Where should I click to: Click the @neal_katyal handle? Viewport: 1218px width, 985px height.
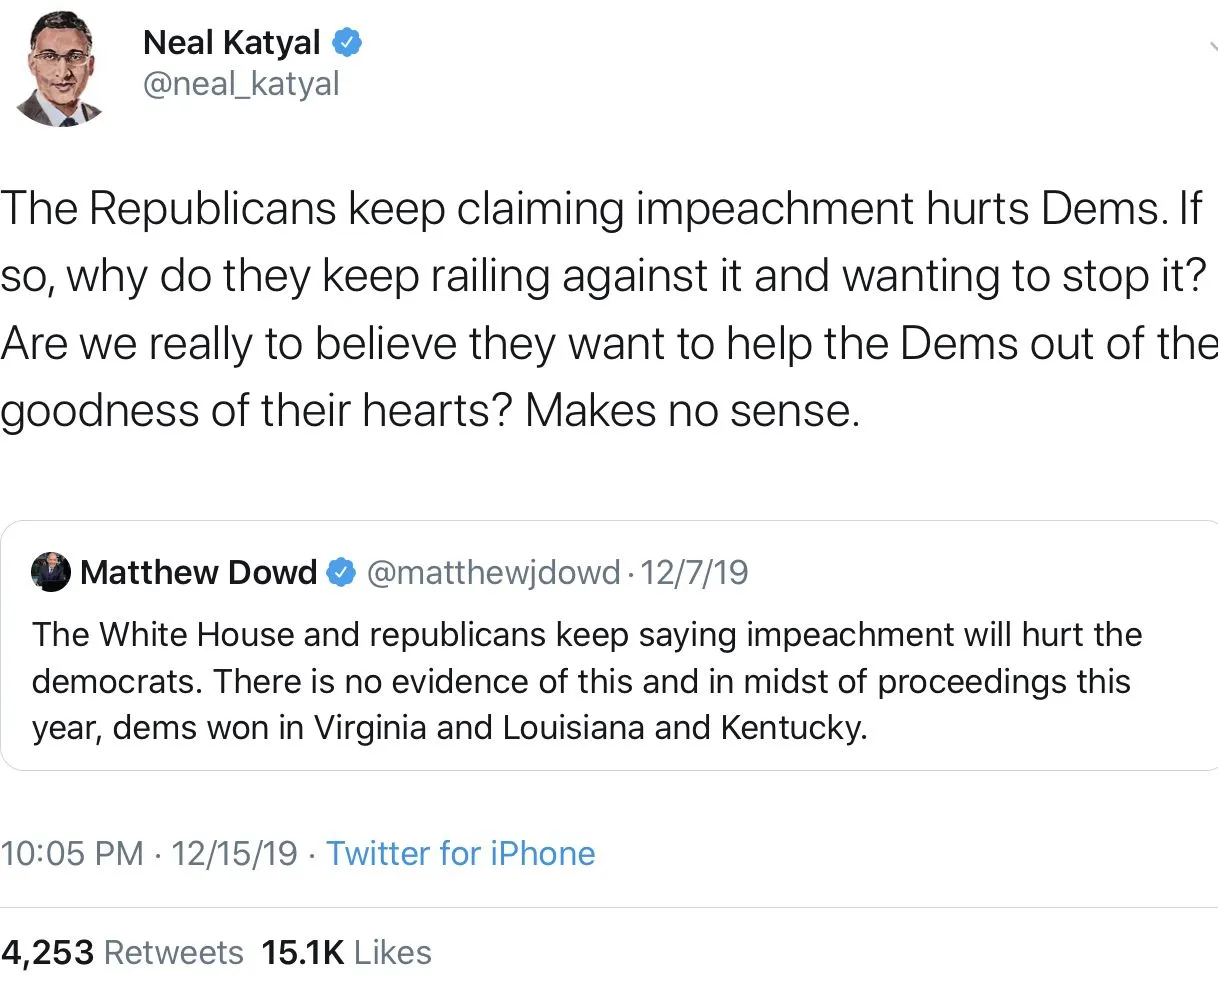(241, 84)
